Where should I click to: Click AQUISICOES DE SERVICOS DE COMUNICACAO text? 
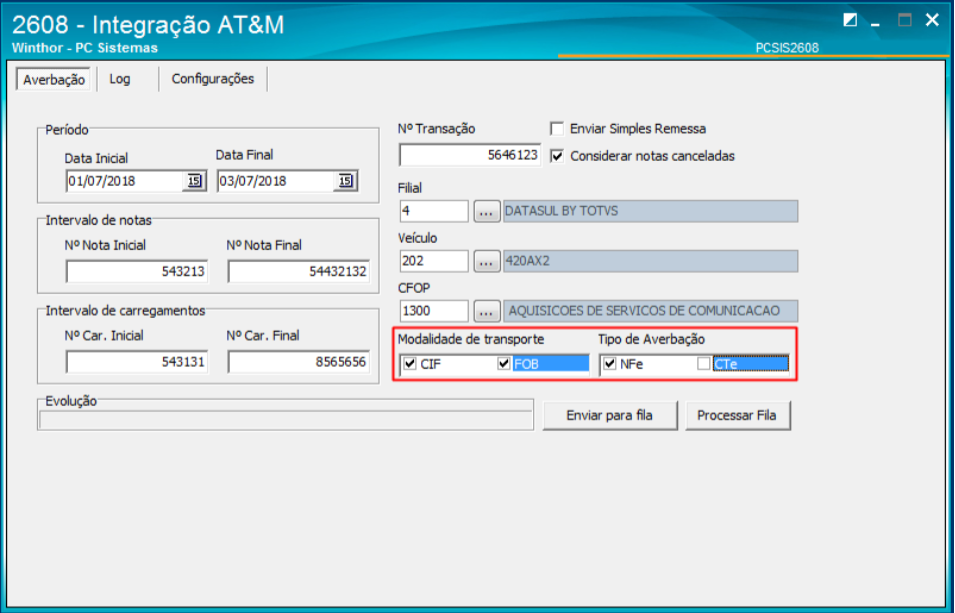click(644, 311)
